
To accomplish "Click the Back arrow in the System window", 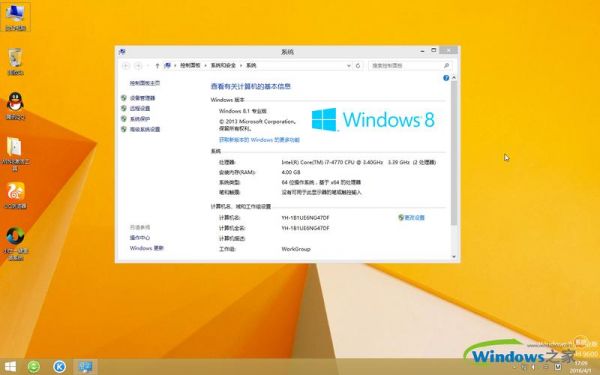I will point(126,66).
